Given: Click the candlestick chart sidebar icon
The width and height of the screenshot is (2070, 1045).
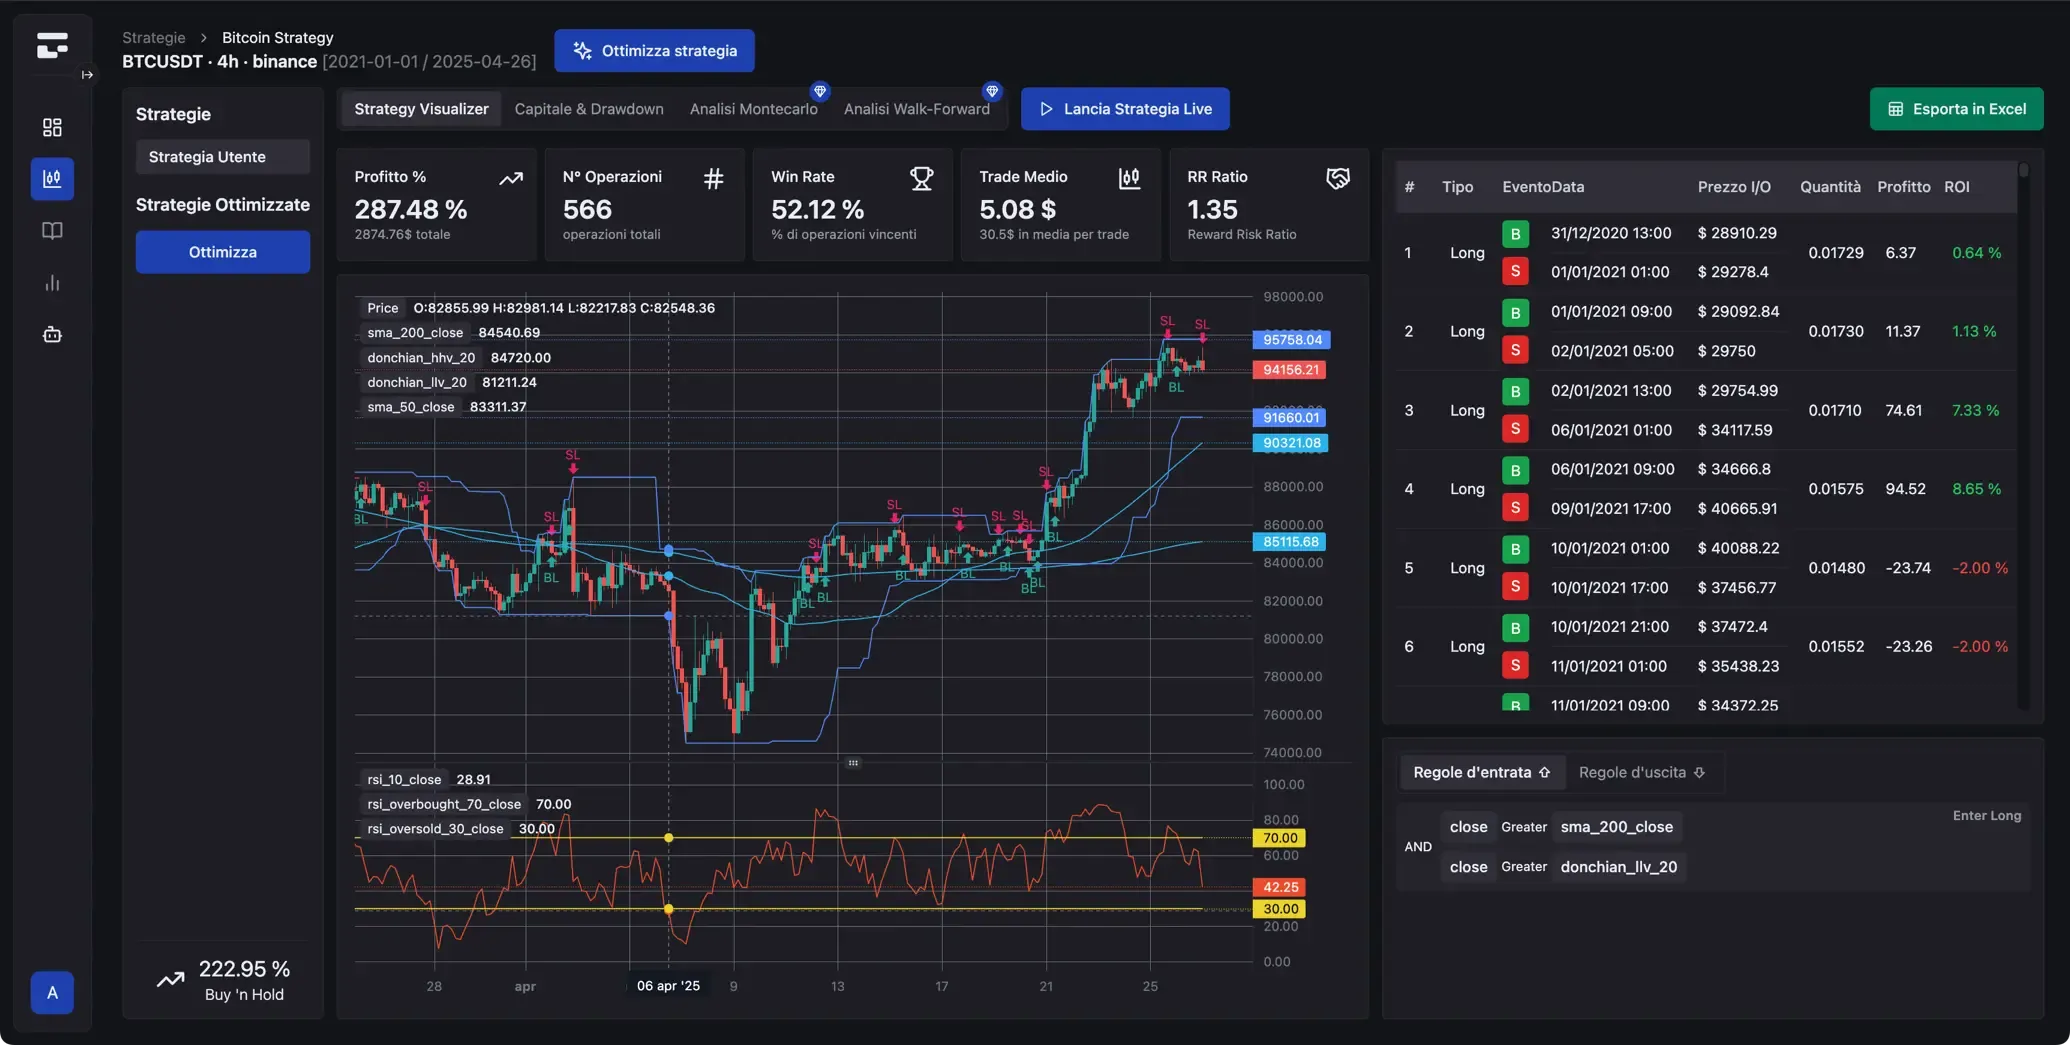Looking at the screenshot, I should (x=52, y=179).
